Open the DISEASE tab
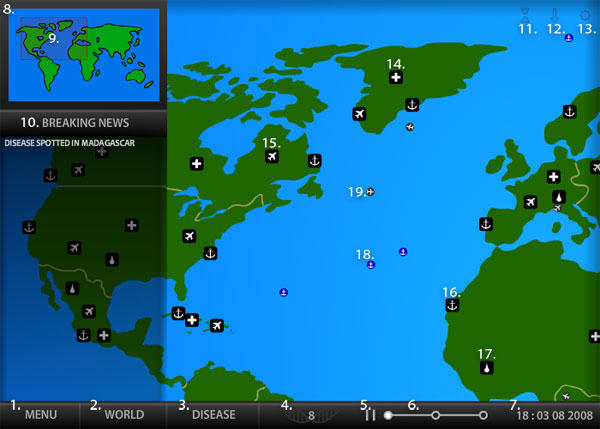Image resolution: width=600 pixels, height=429 pixels. pos(213,414)
